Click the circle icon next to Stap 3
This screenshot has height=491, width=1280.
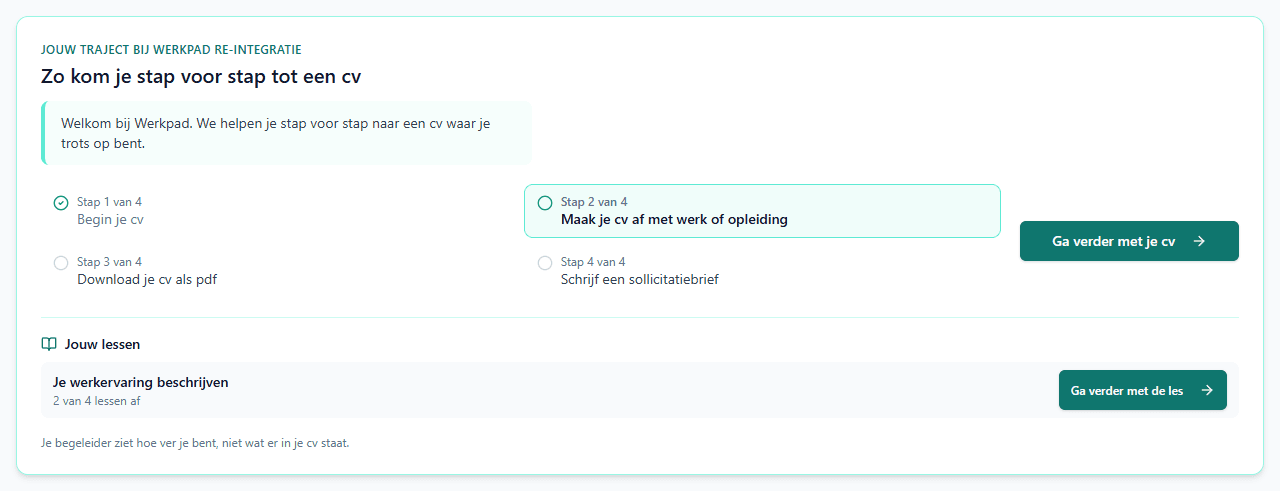61,263
